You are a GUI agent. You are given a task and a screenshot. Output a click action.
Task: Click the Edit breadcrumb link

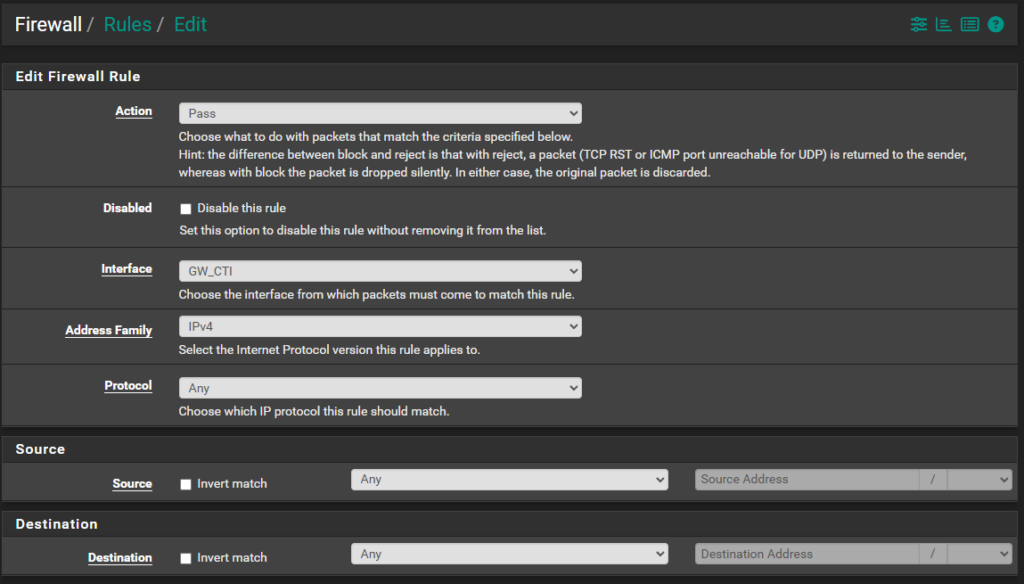(190, 24)
